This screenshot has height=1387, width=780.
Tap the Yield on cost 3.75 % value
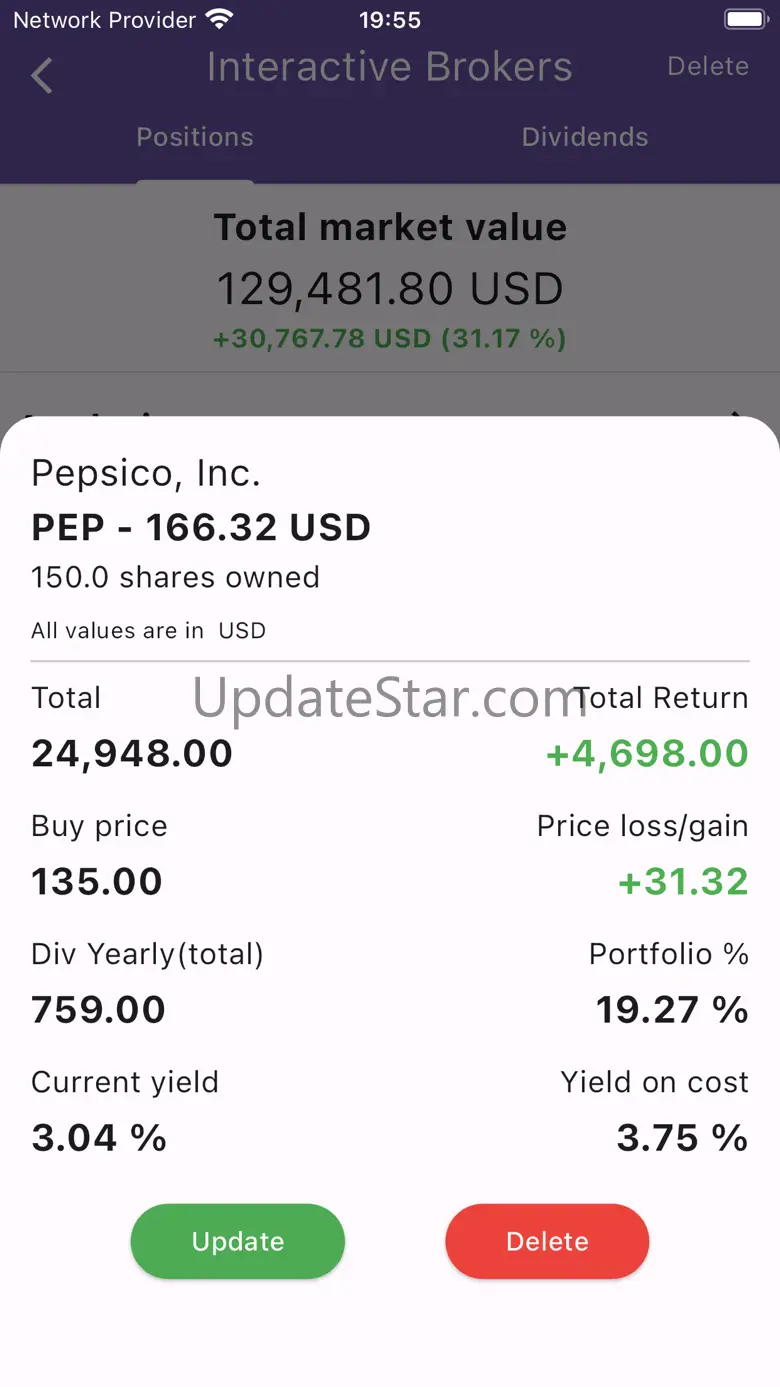pyautogui.click(x=682, y=1137)
